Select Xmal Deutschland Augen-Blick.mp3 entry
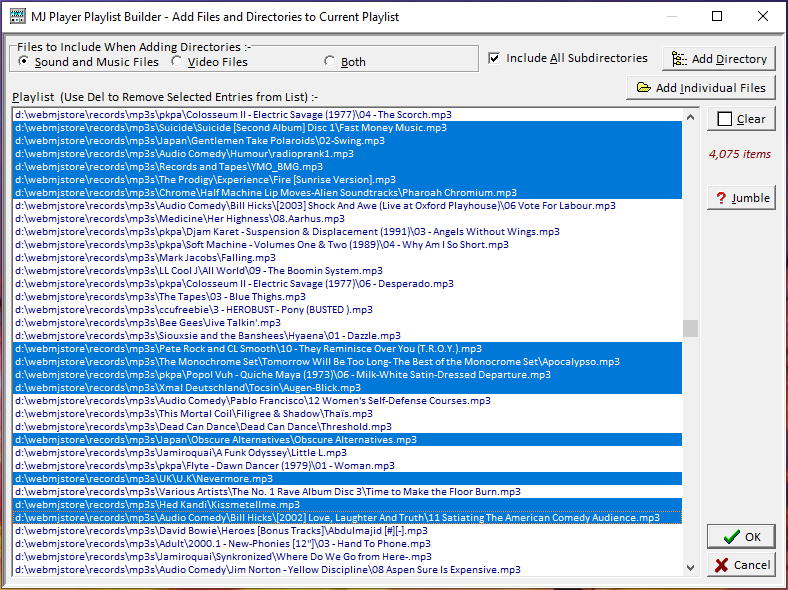The width and height of the screenshot is (788, 590). coord(347,388)
